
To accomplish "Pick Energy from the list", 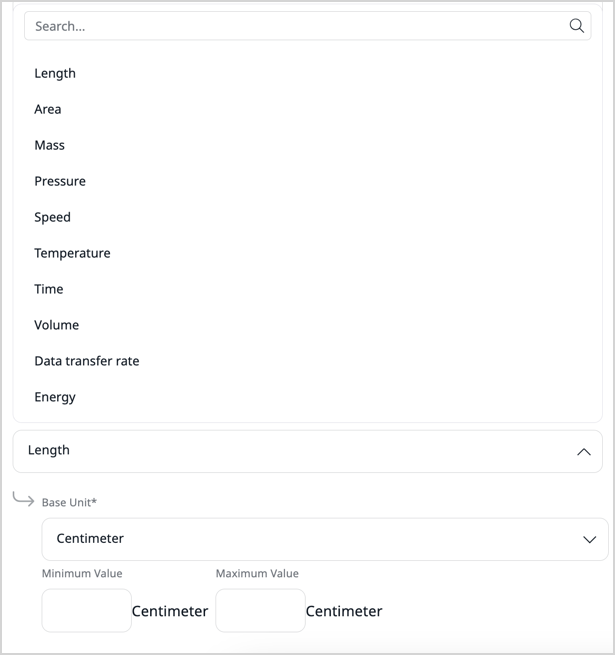I will 55,397.
